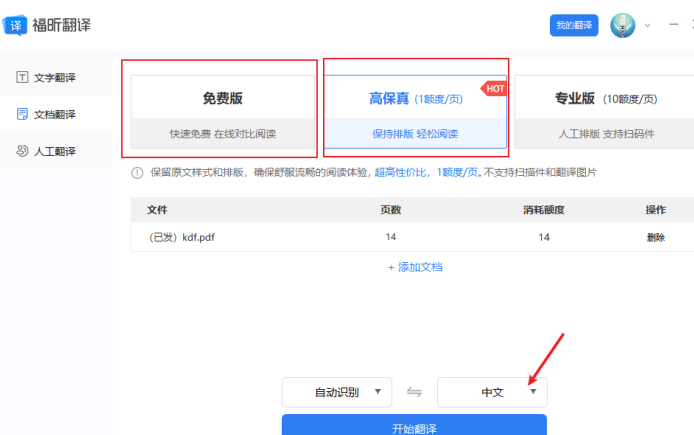Select the file name (已发) kdf.pdf
This screenshot has width=694, height=435.
click(181, 237)
